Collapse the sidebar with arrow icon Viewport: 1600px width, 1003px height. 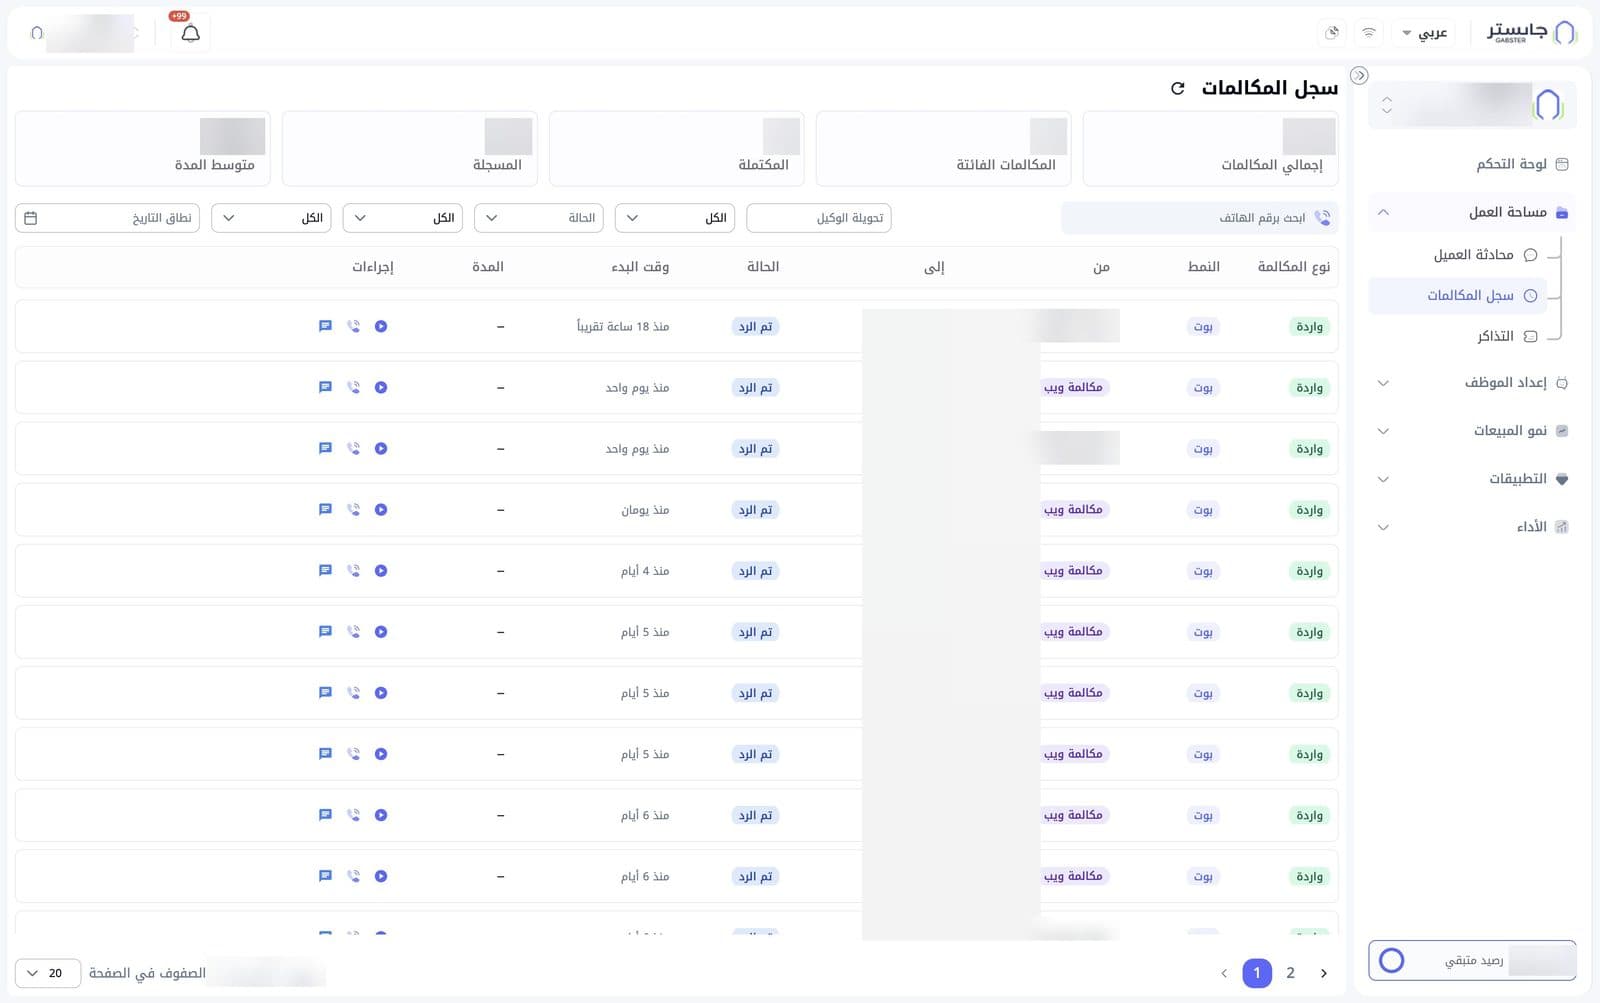point(1359,75)
